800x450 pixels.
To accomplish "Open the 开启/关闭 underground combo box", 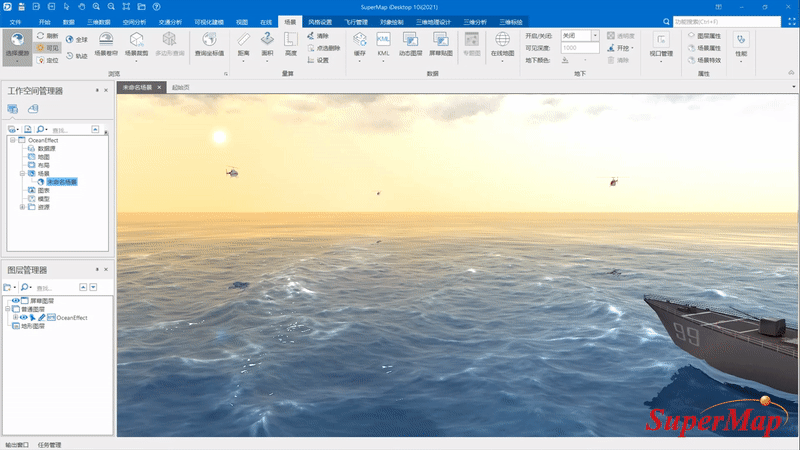I will click(580, 35).
